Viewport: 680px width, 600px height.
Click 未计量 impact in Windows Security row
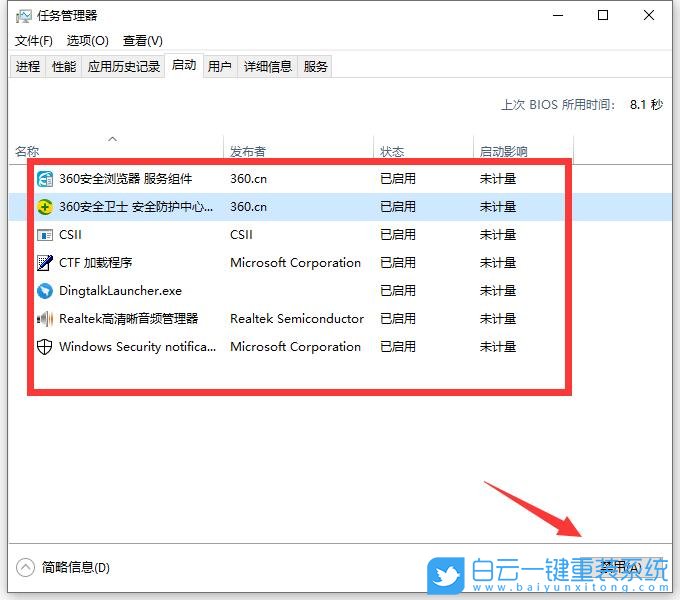(x=498, y=347)
